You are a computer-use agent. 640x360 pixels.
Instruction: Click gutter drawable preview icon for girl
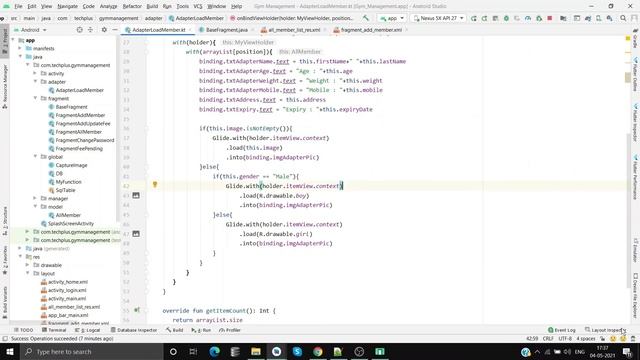pyautogui.click(x=136, y=234)
